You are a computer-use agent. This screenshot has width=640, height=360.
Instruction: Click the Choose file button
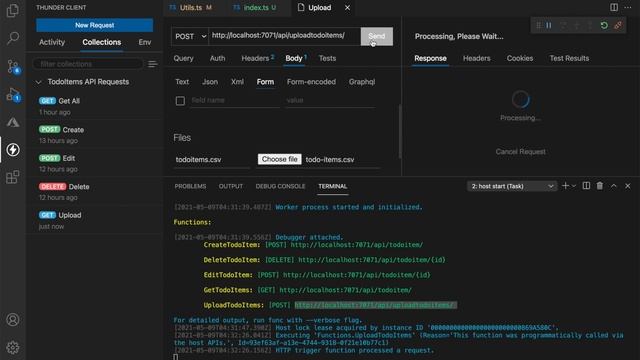click(280, 159)
